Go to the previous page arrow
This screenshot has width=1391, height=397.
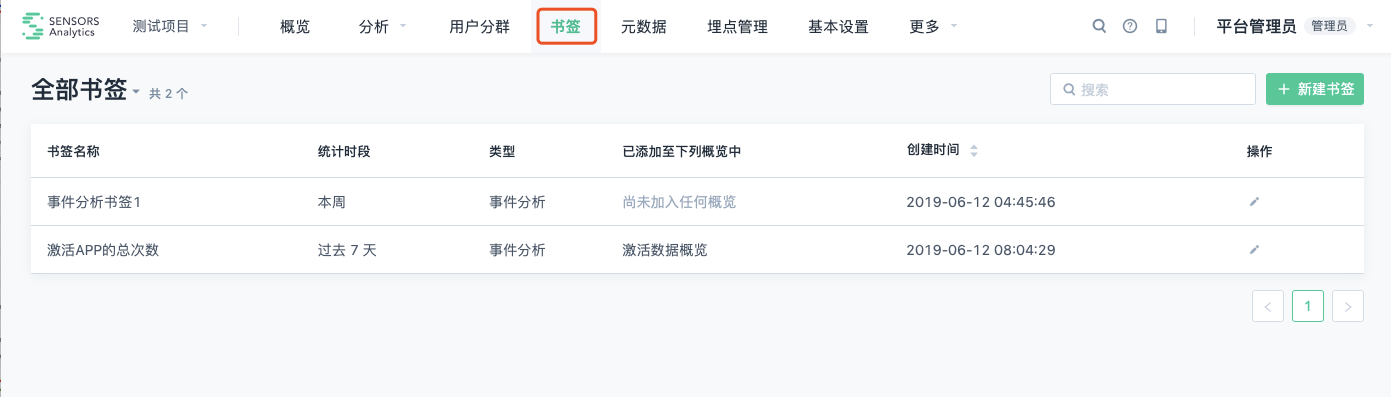click(x=1268, y=307)
